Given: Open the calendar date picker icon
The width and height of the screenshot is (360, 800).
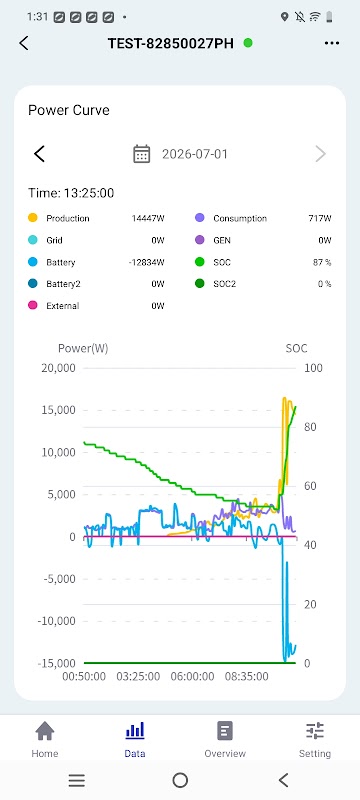Looking at the screenshot, I should point(141,154).
